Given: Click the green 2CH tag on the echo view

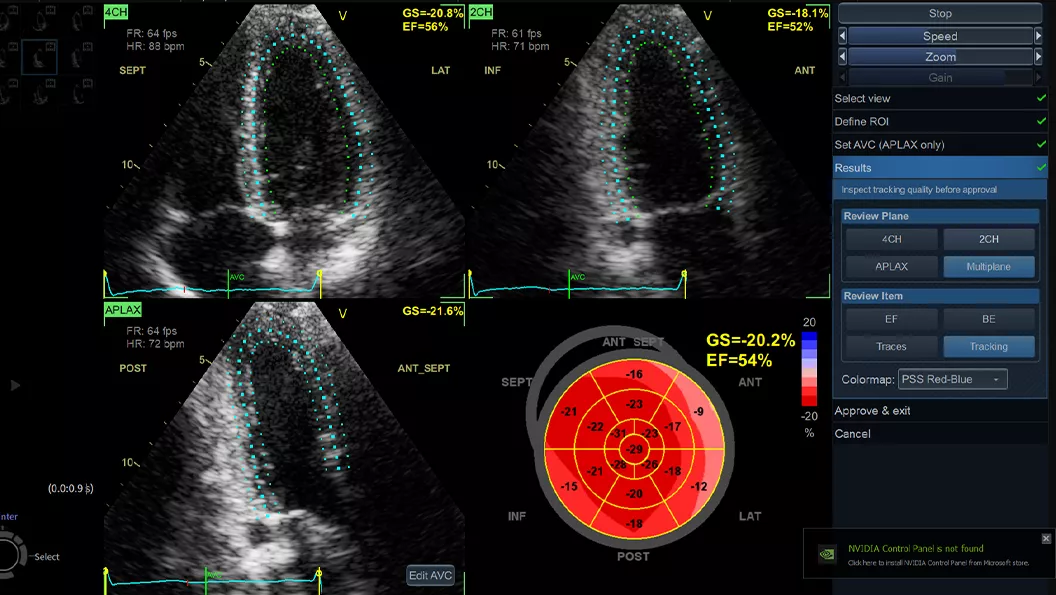Looking at the screenshot, I should pyautogui.click(x=481, y=12).
